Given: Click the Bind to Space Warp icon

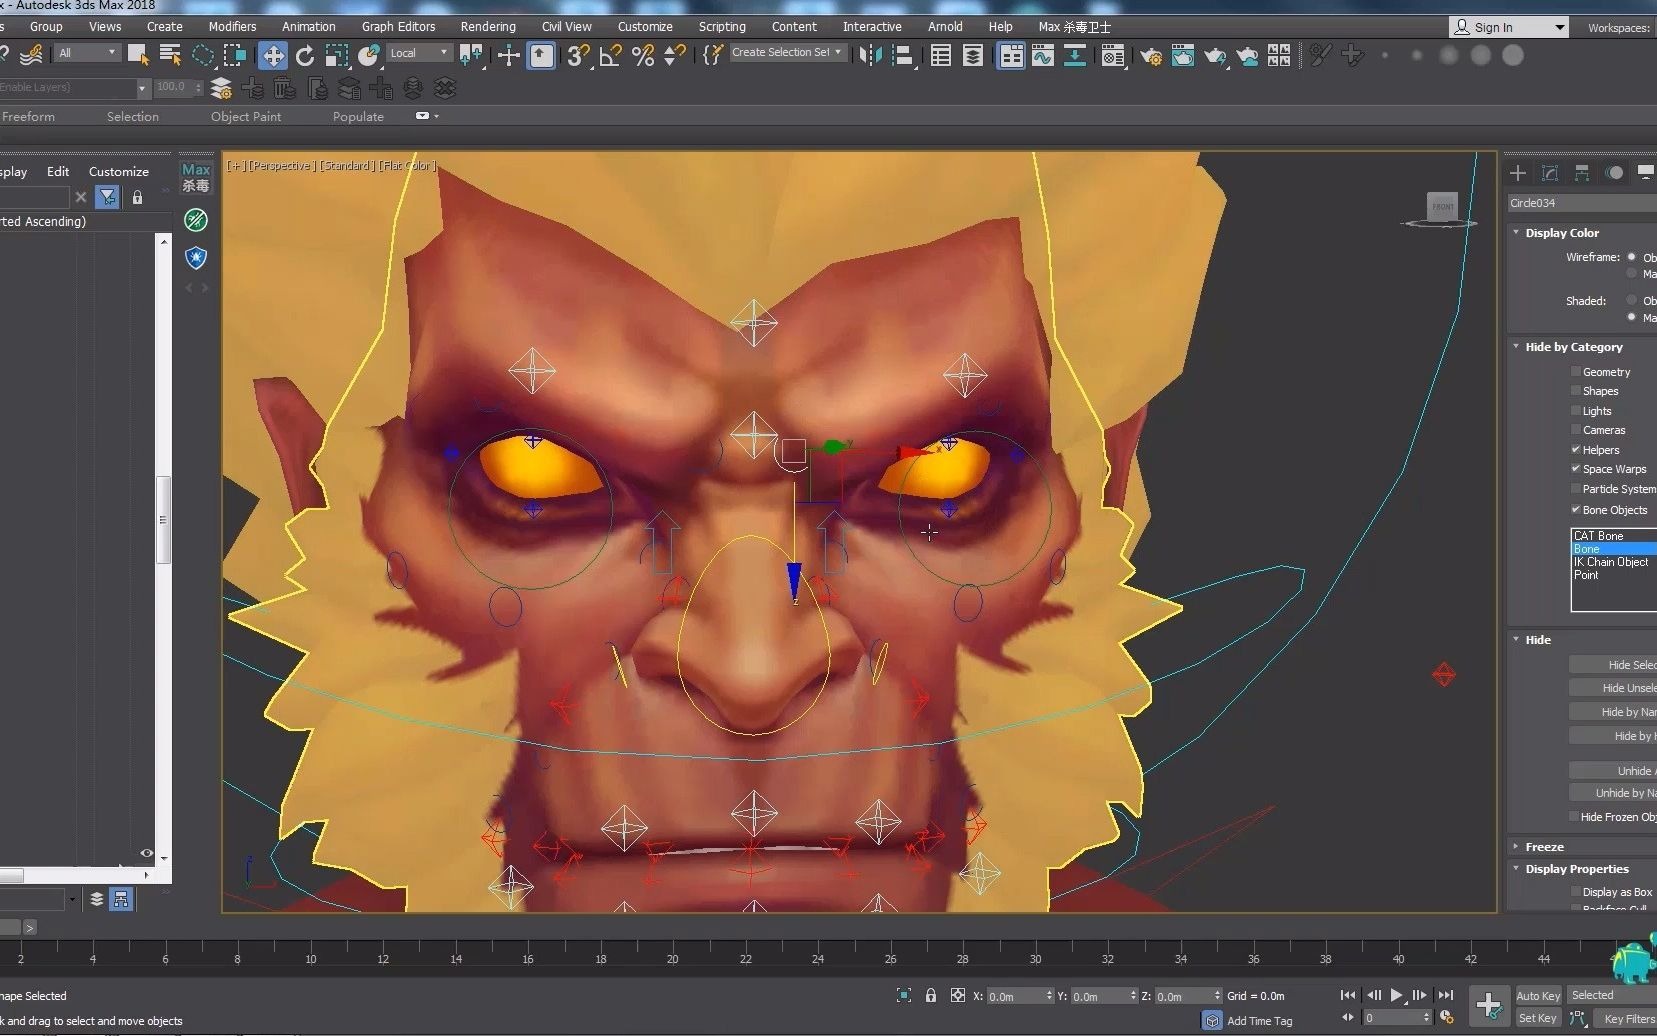Looking at the screenshot, I should tap(31, 55).
